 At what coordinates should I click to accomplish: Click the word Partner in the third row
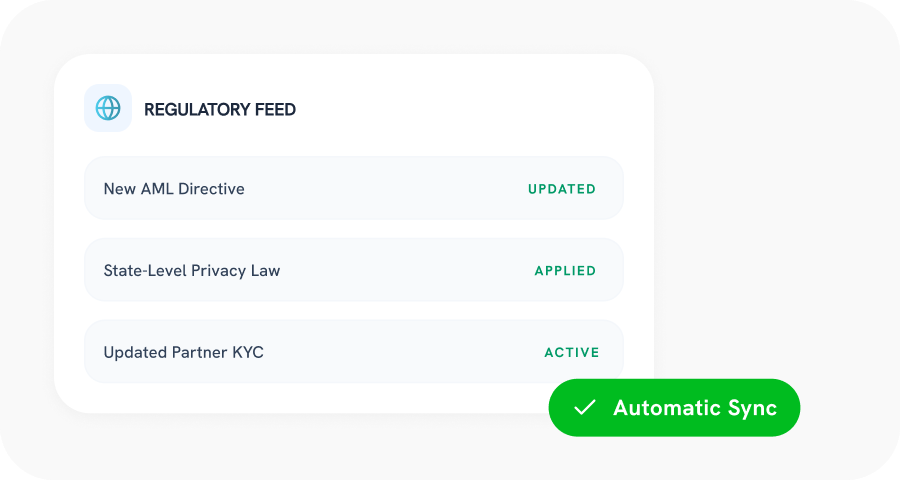point(198,353)
